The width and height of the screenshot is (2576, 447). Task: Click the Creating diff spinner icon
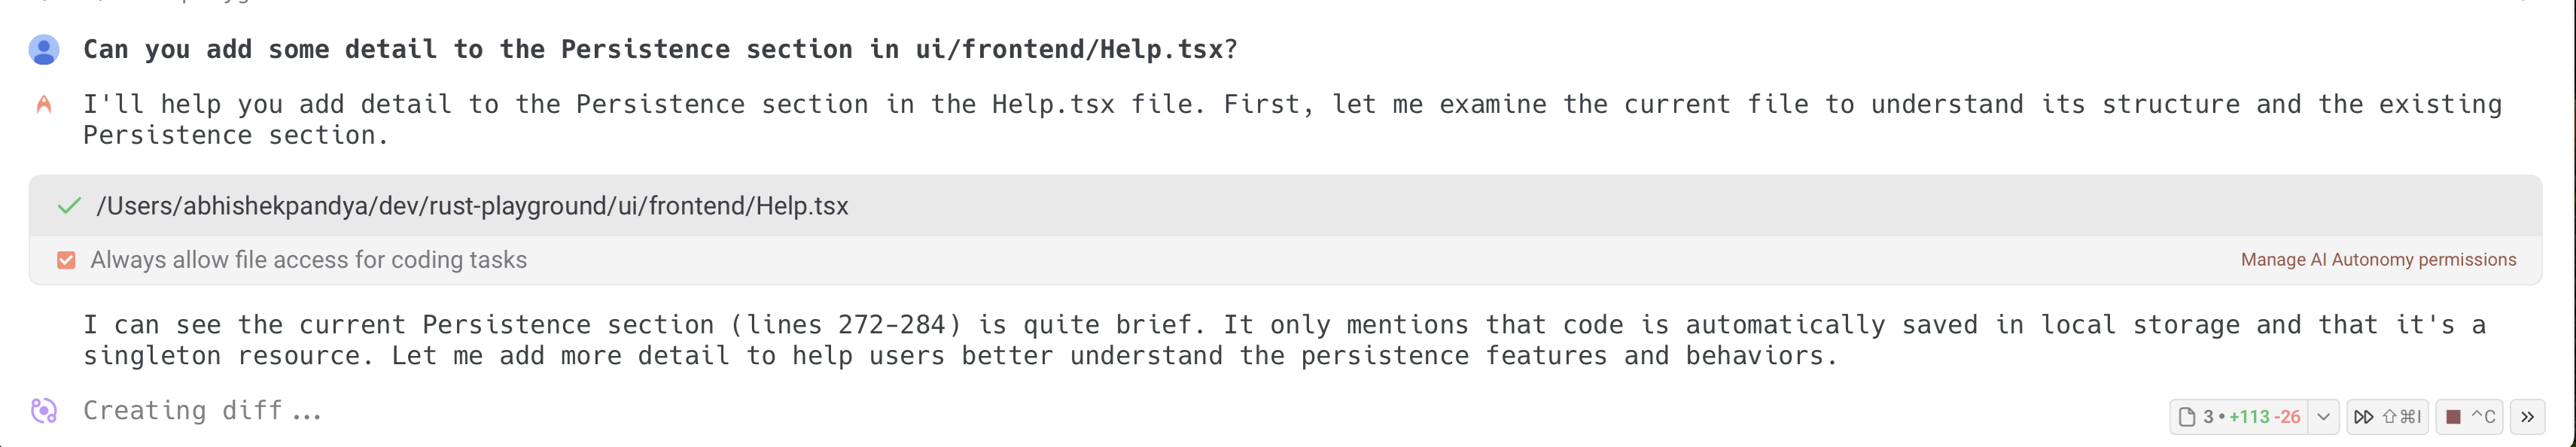44,410
